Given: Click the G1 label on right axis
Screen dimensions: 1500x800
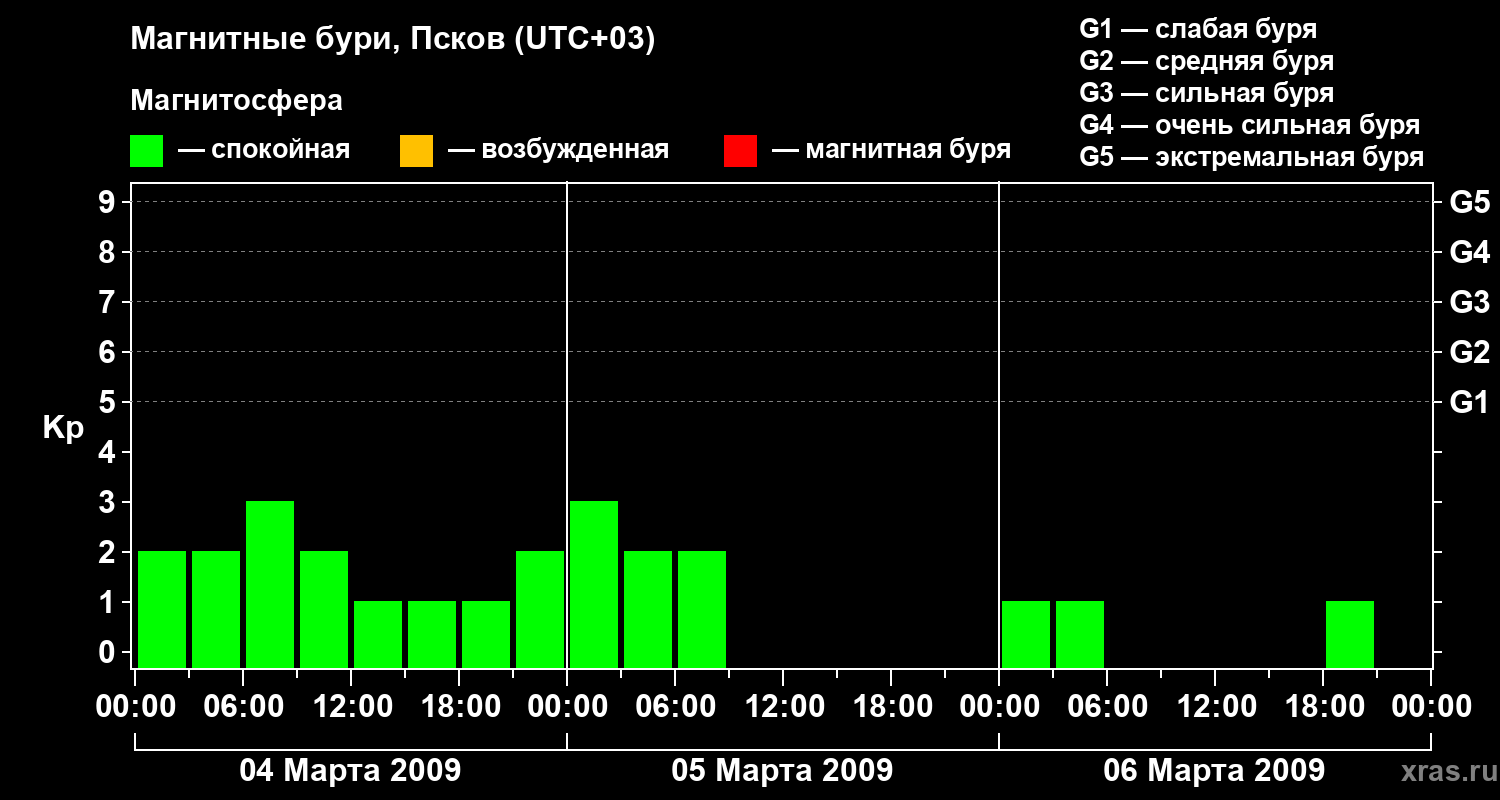Looking at the screenshot, I should pos(1469,403).
